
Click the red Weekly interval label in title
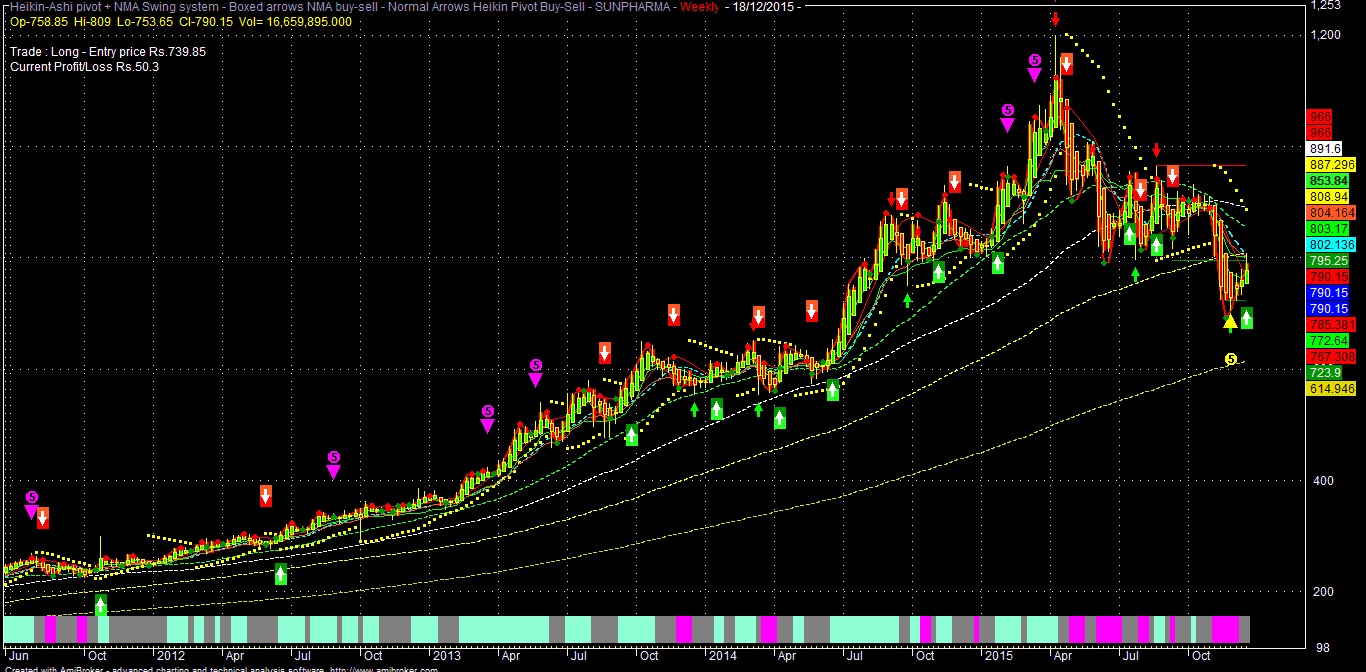(700, 7)
